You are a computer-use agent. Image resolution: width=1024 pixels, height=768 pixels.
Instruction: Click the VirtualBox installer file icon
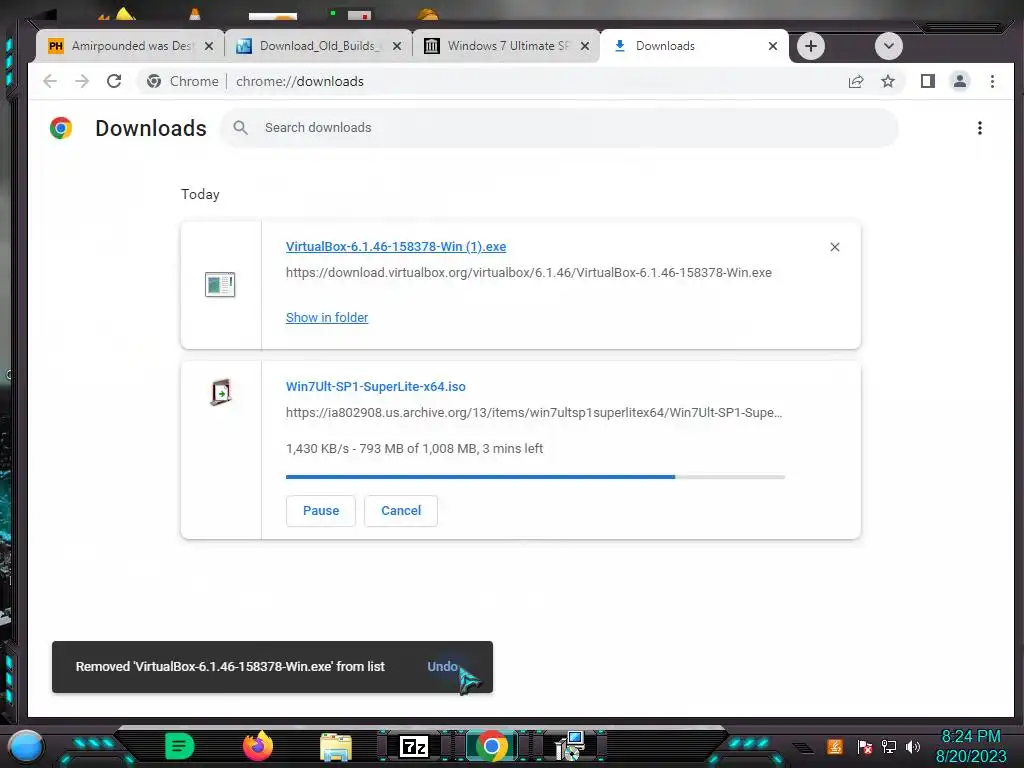pyautogui.click(x=220, y=285)
